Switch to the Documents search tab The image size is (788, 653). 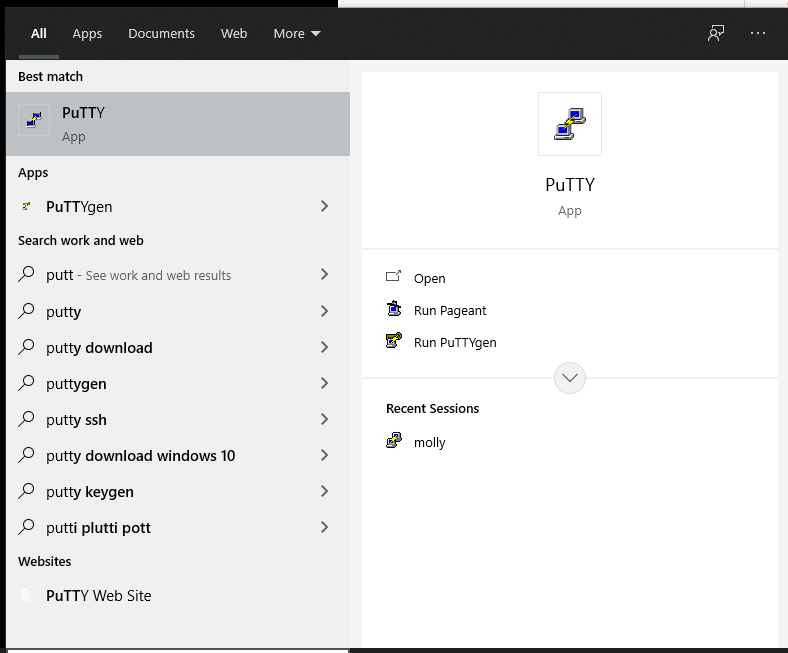161,33
